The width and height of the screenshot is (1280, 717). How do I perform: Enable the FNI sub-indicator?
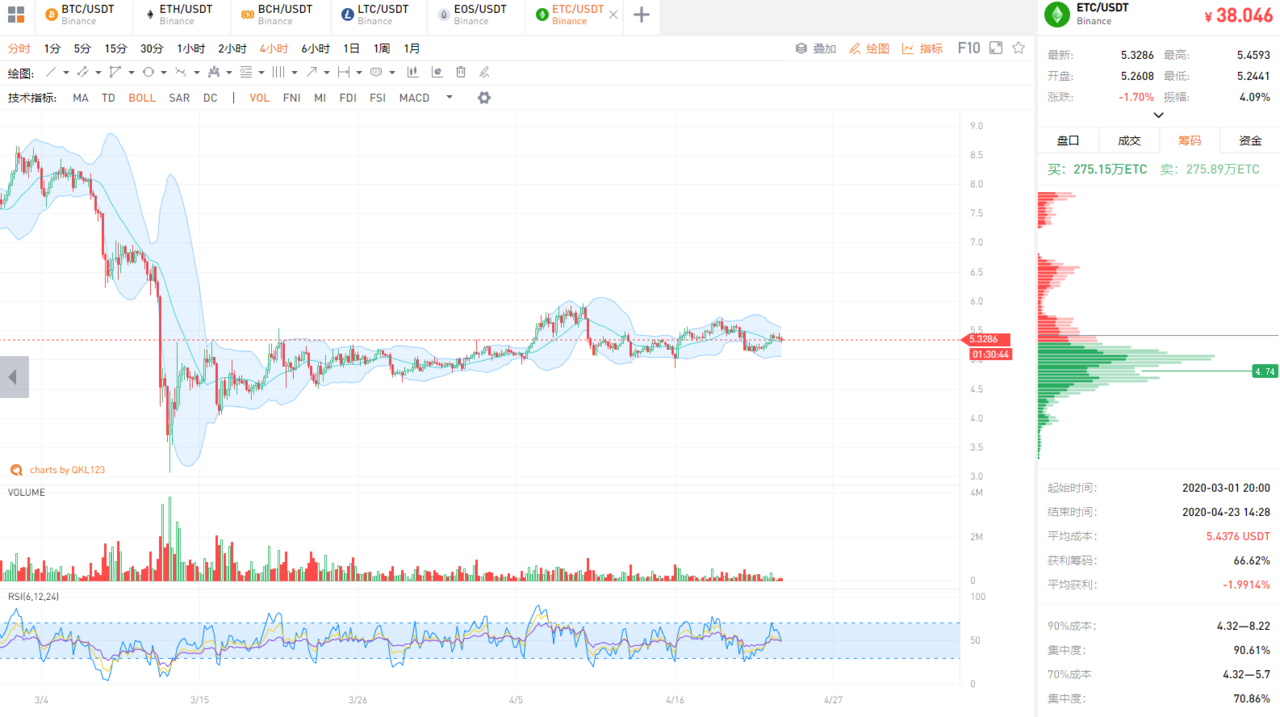pos(291,98)
